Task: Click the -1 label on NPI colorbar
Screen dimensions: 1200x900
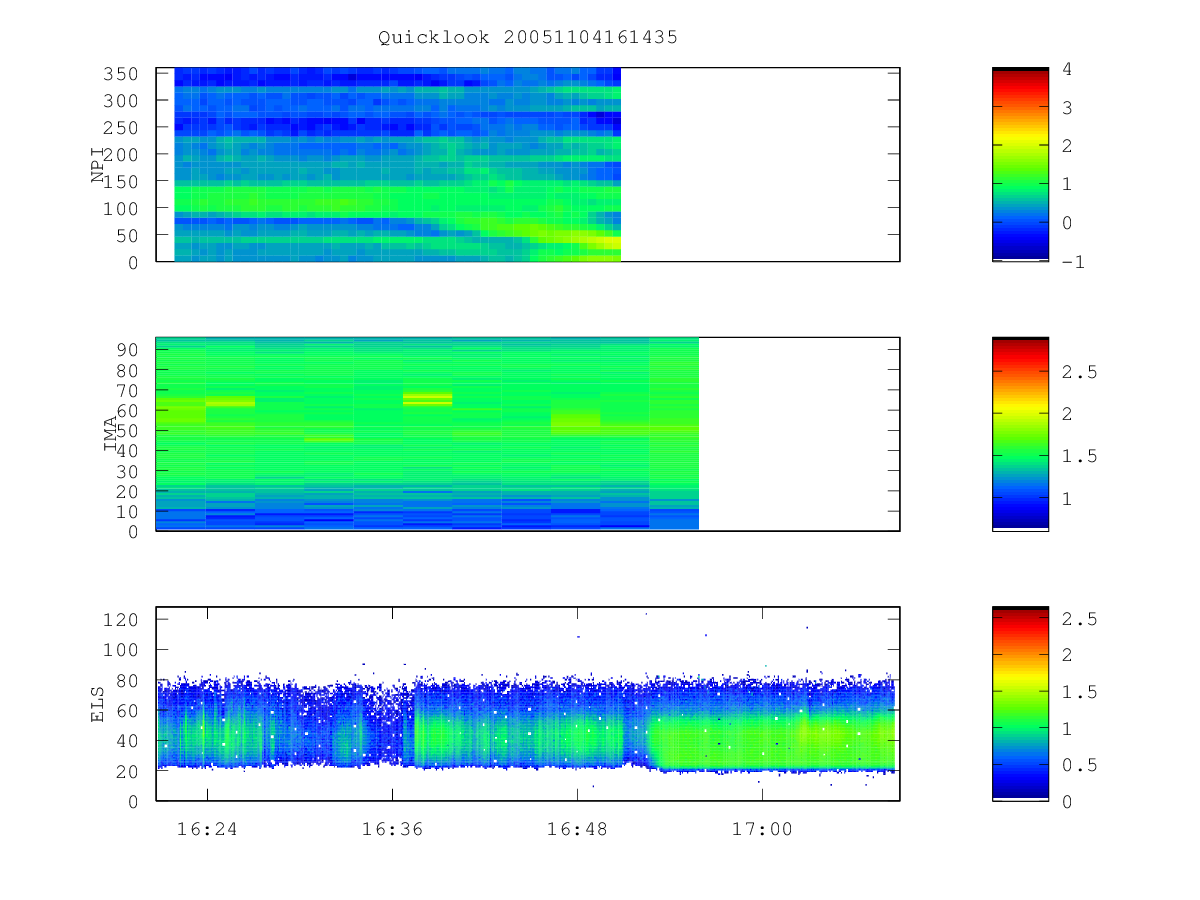Action: tap(1073, 262)
